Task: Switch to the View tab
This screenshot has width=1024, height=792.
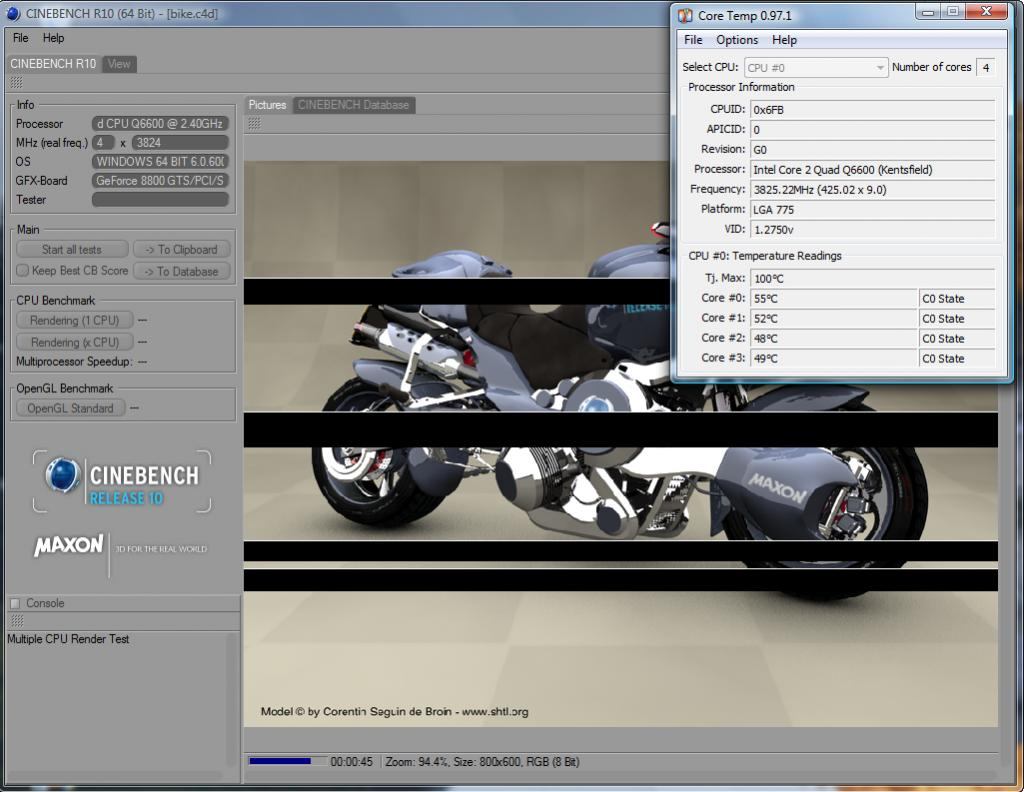Action: point(119,64)
